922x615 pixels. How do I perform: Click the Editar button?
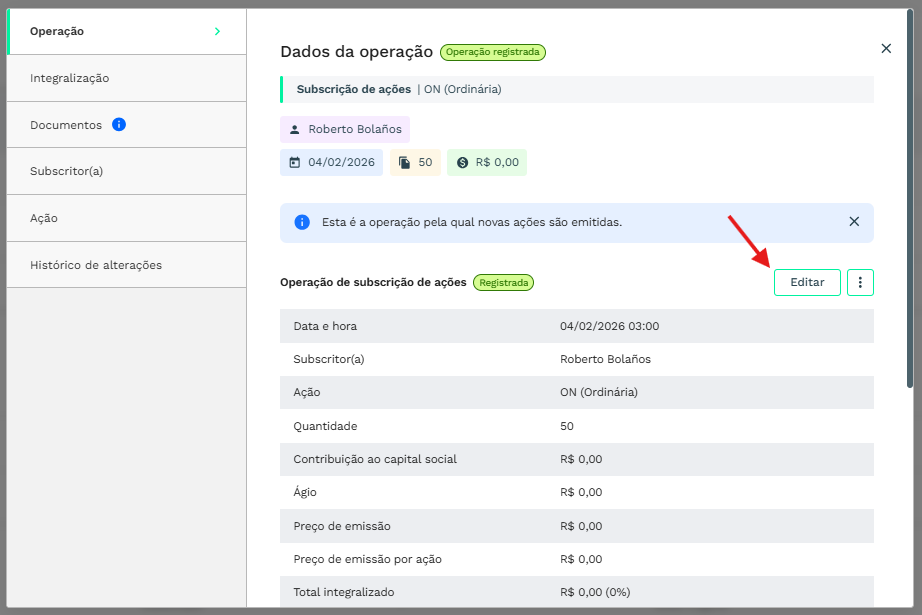807,283
